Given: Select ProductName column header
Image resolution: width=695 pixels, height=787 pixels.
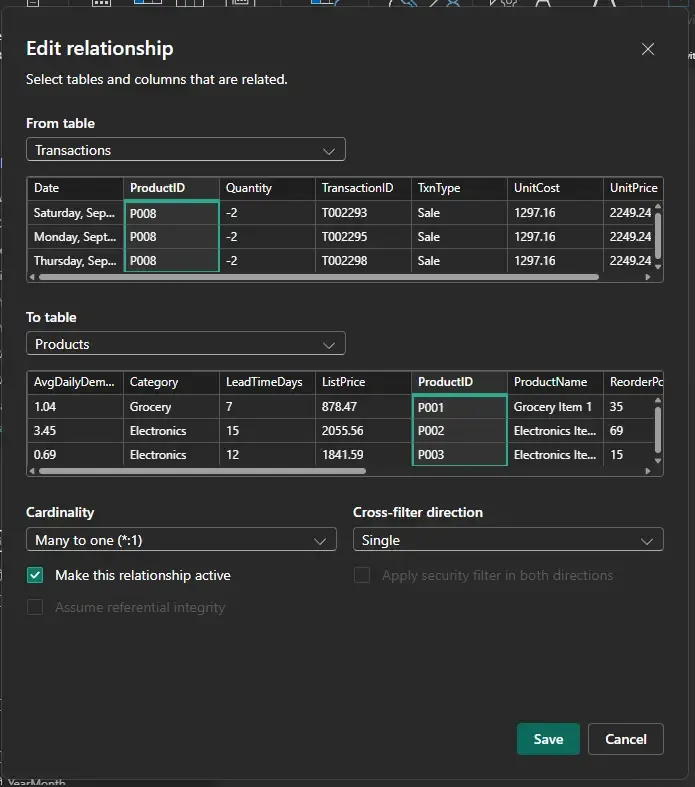Looking at the screenshot, I should coord(555,382).
